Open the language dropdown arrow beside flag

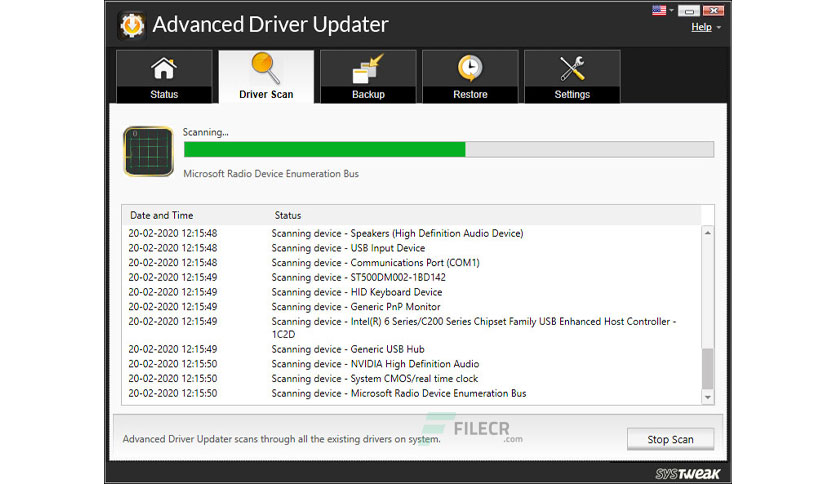(671, 10)
